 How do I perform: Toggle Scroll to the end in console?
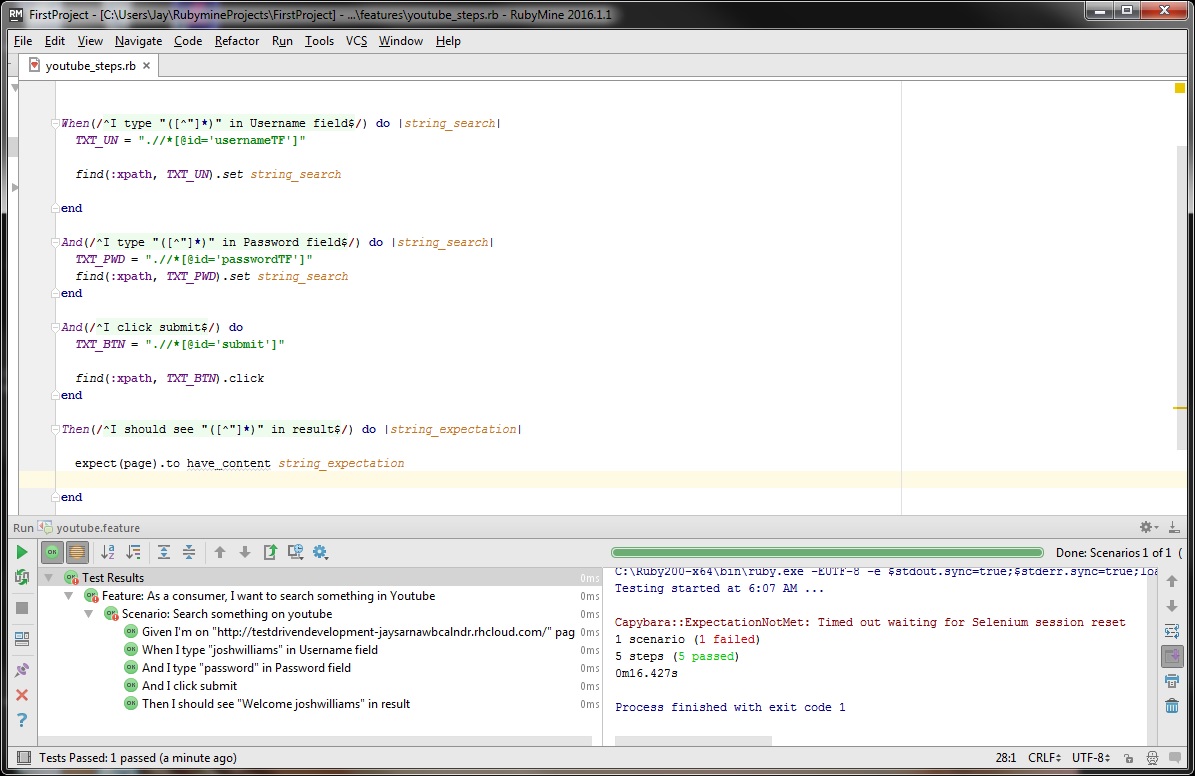pos(1171,656)
